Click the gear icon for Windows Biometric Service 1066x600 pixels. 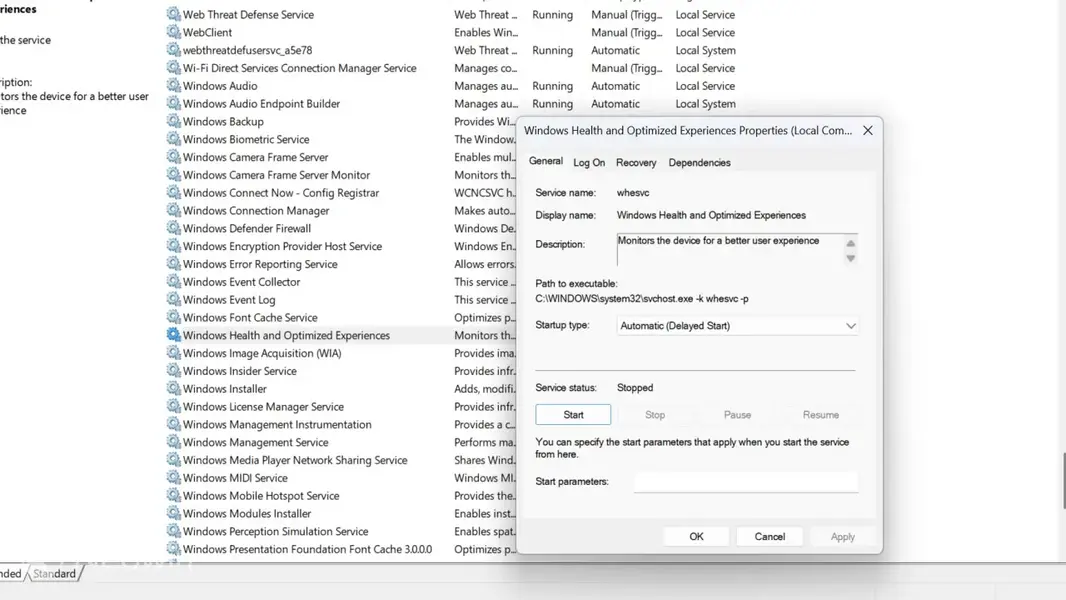click(173, 139)
